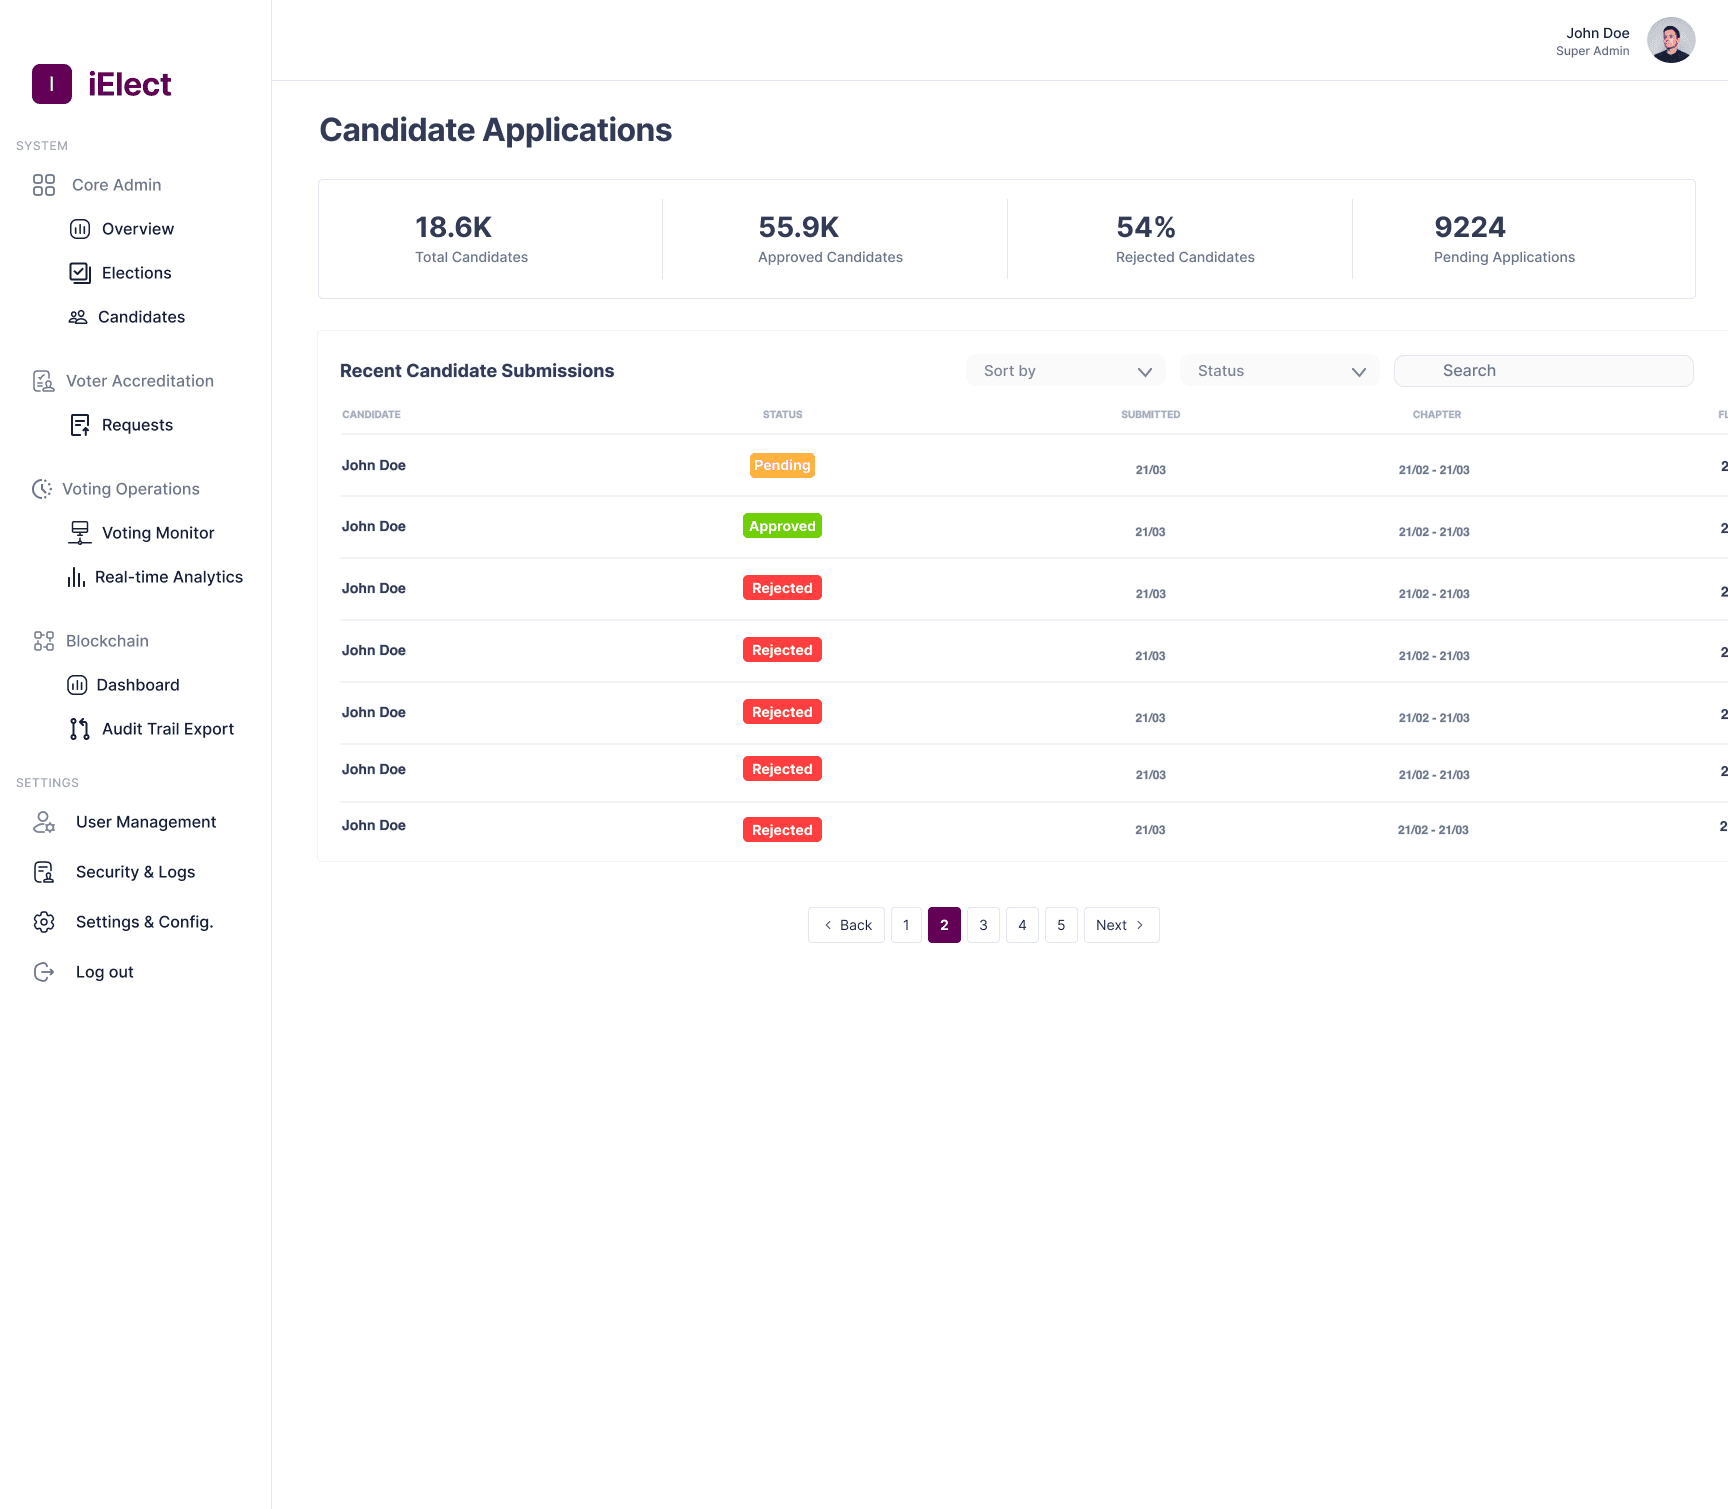Click John Doe in the Approved row
Viewport: 1728px width, 1509px height.
[374, 526]
